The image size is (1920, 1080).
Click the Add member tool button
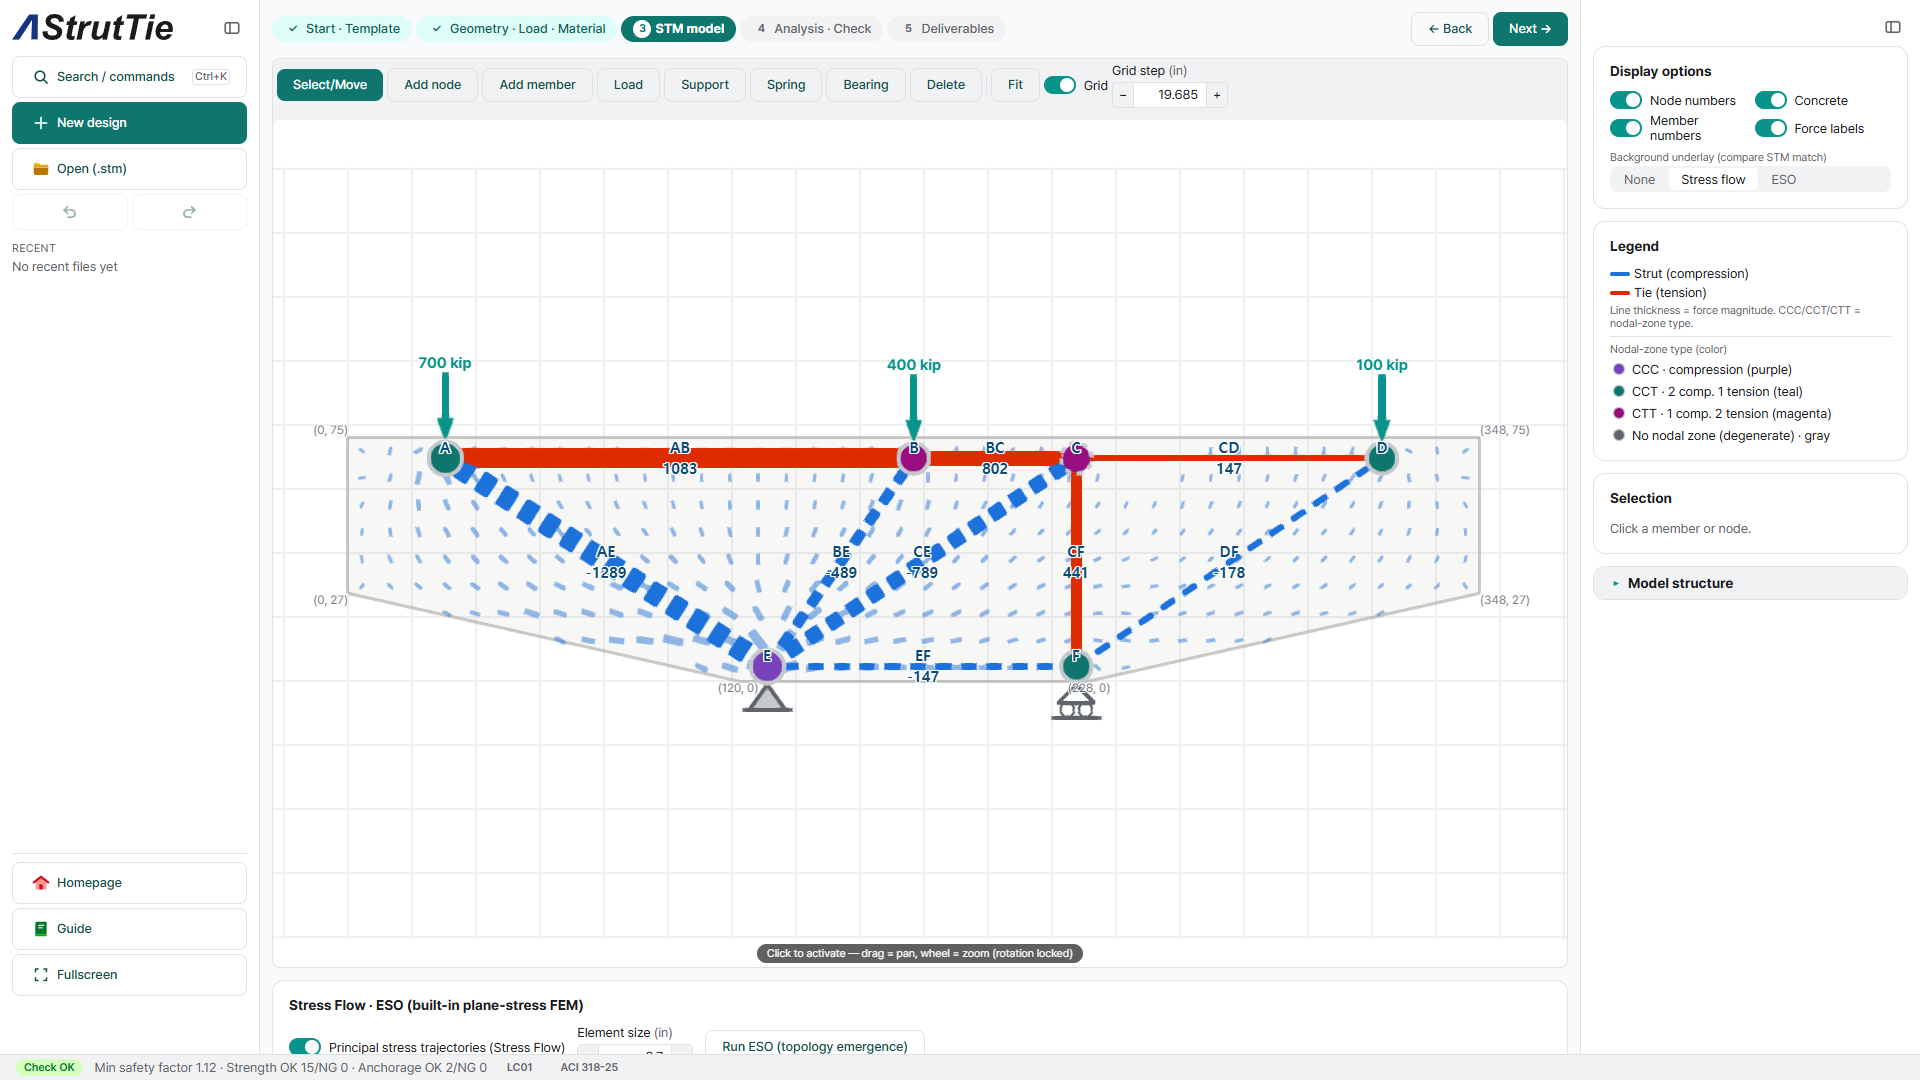pos(537,85)
